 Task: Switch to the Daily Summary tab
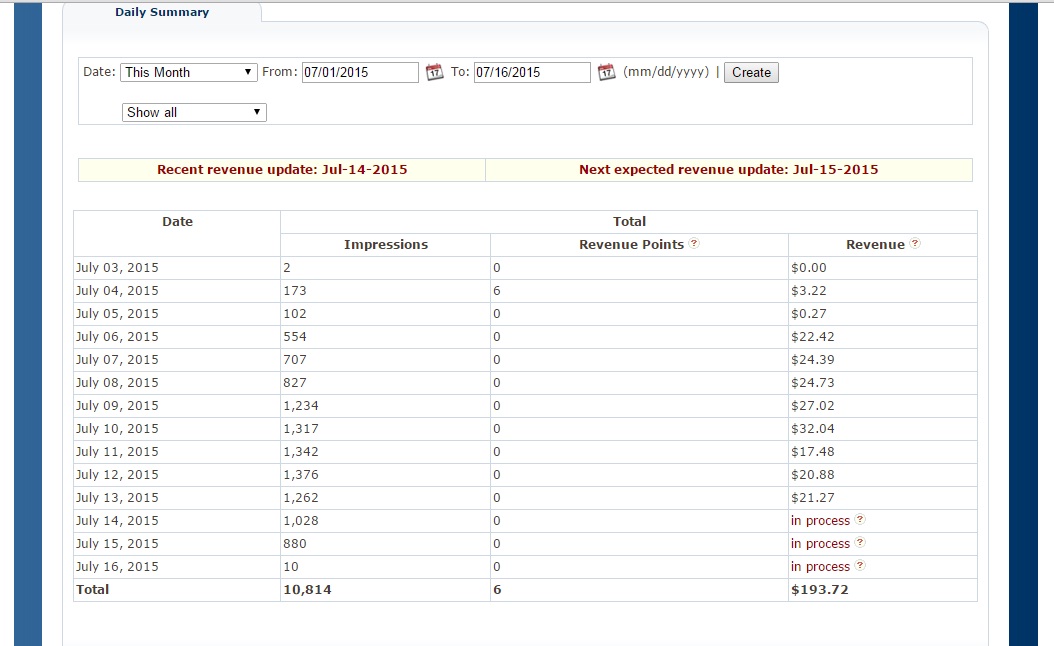tap(162, 13)
